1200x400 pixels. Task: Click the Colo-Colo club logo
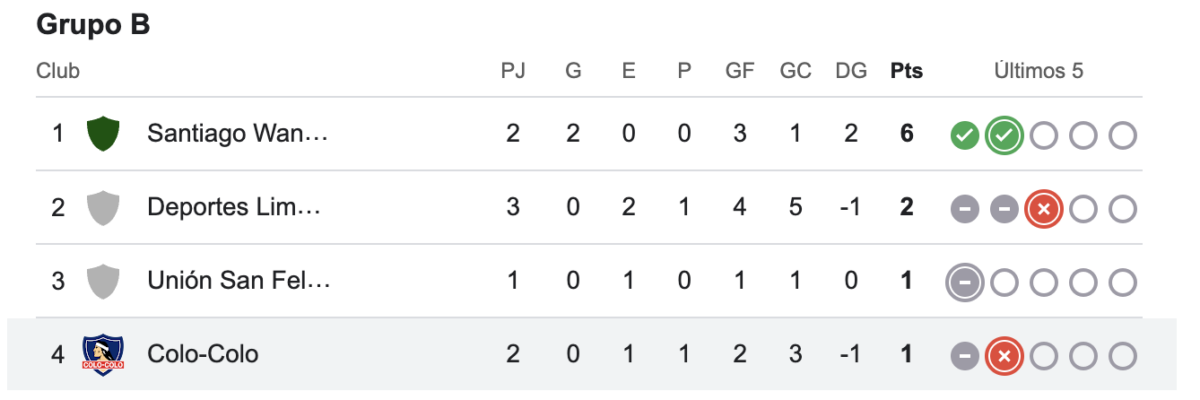[x=103, y=354]
